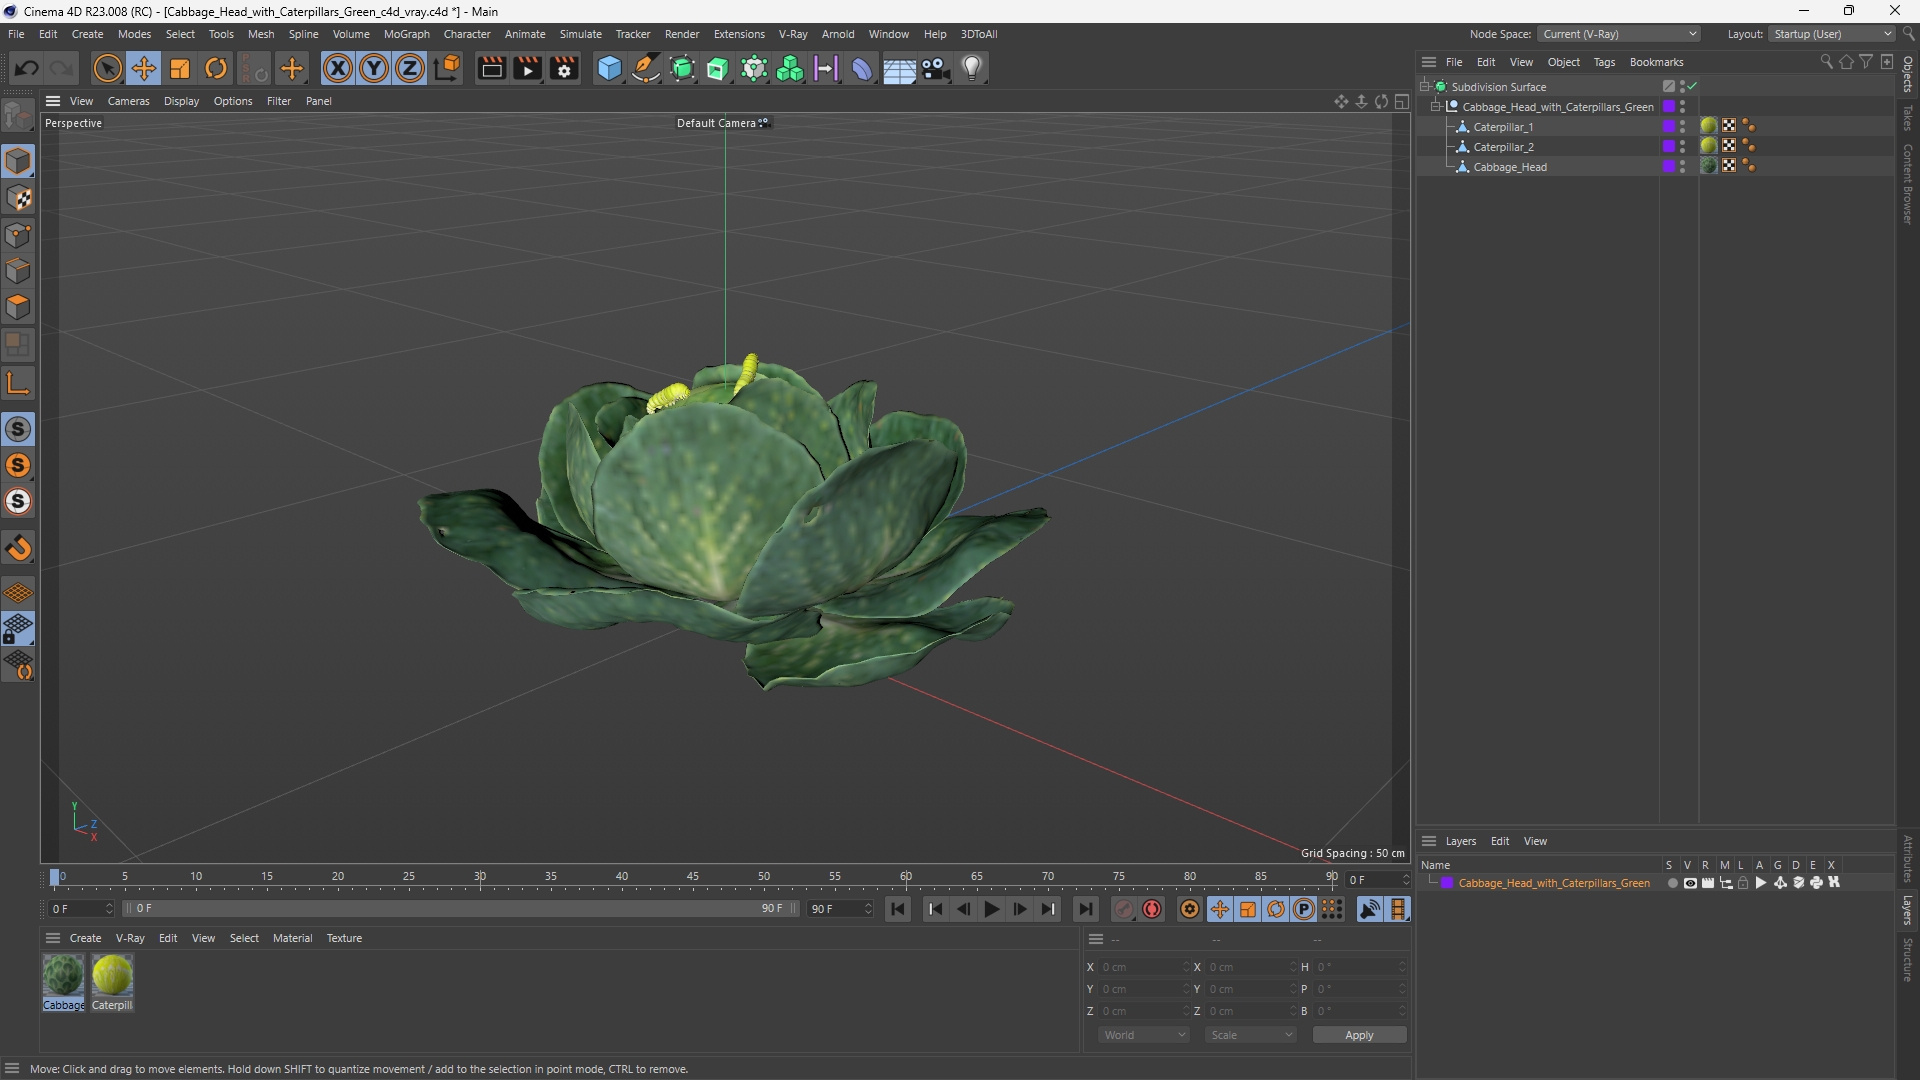Select the Spline Pen tool
Image resolution: width=1920 pixels, height=1080 pixels.
coord(646,68)
